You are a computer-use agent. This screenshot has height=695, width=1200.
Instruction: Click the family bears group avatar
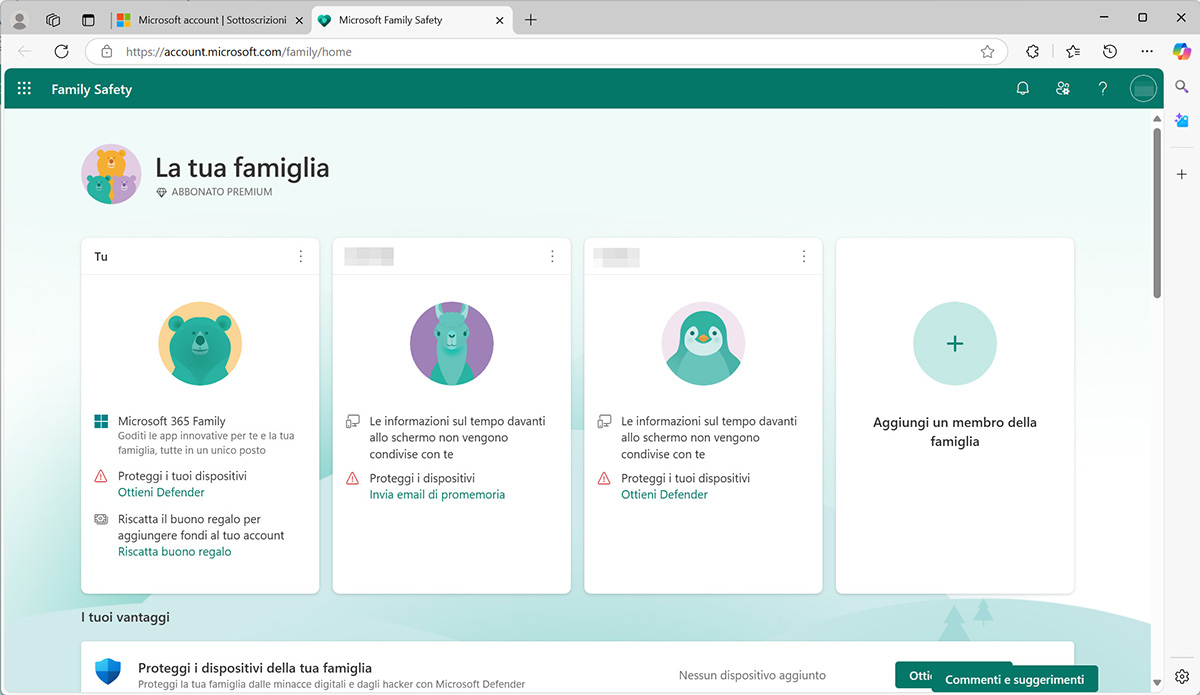pyautogui.click(x=110, y=175)
